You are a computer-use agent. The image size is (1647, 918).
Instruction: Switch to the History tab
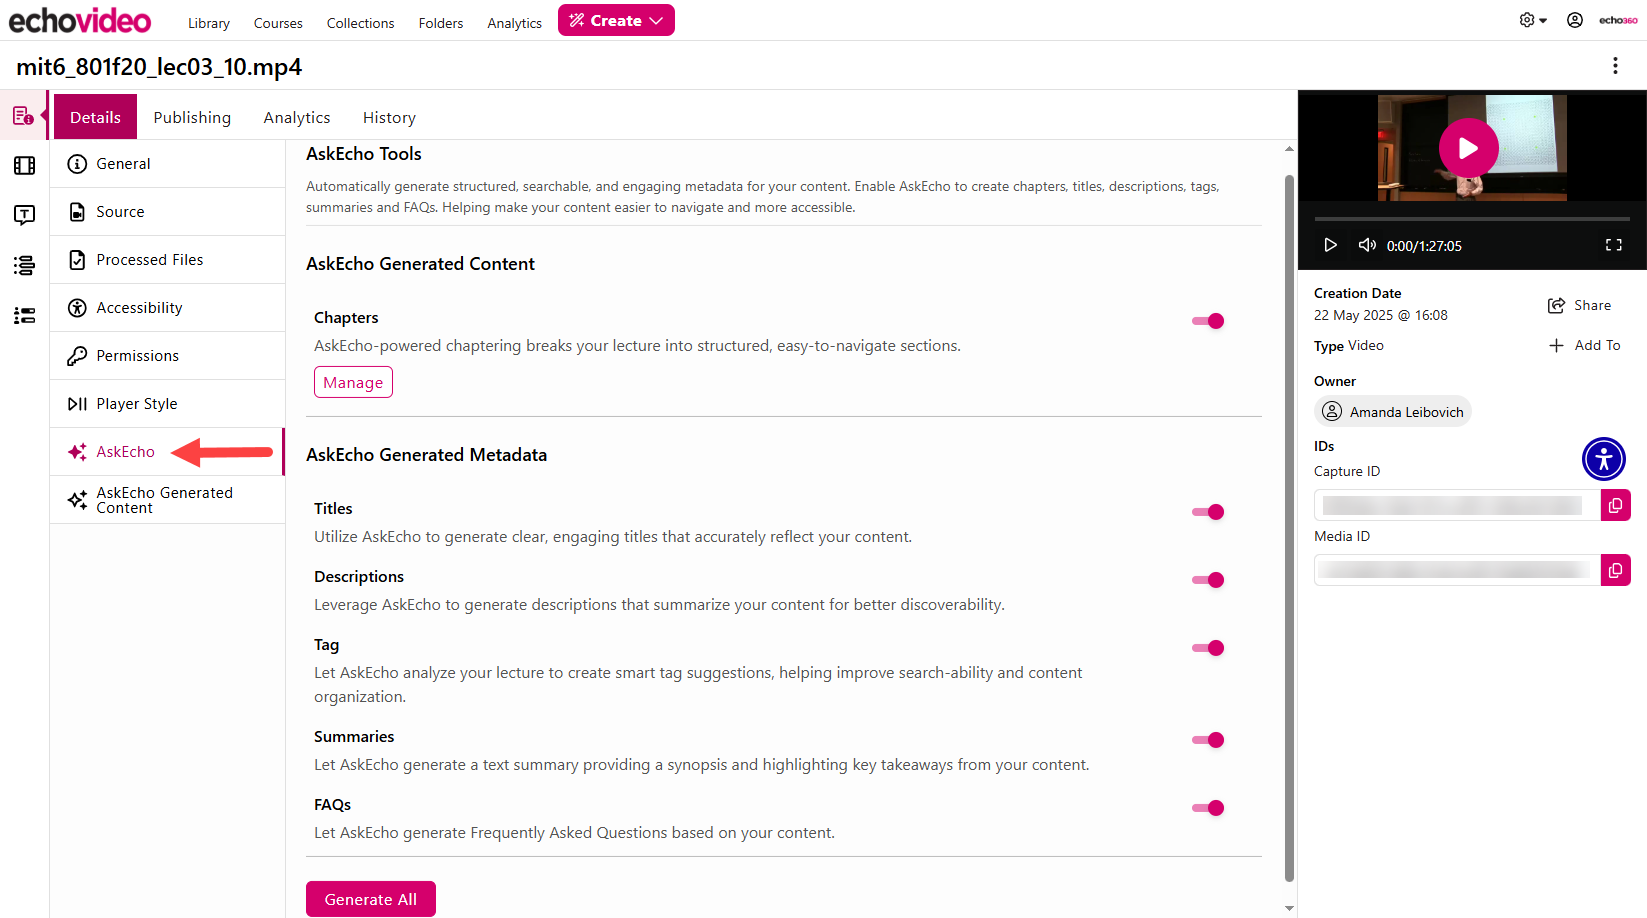coord(389,117)
